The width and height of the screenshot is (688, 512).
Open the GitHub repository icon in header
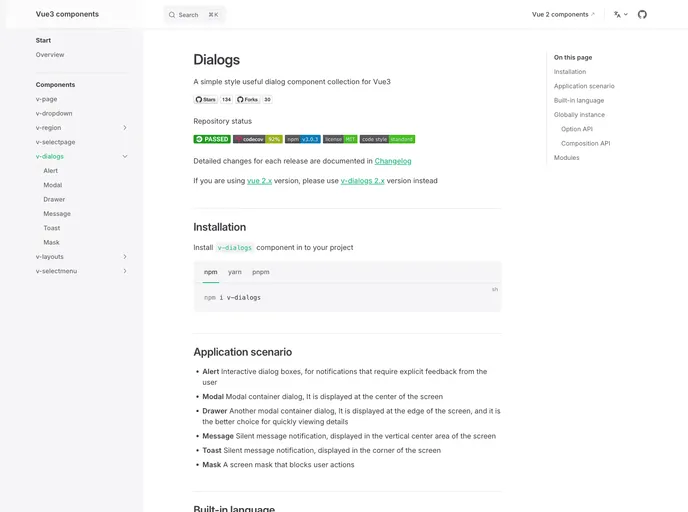click(x=642, y=14)
